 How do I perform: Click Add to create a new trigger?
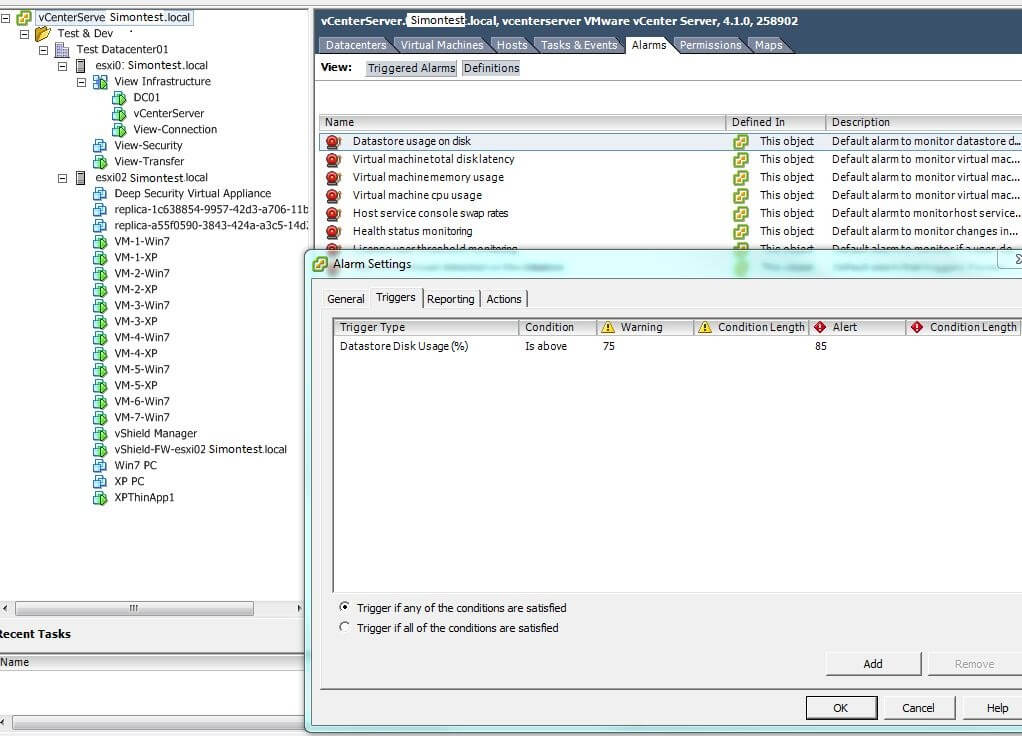click(873, 664)
